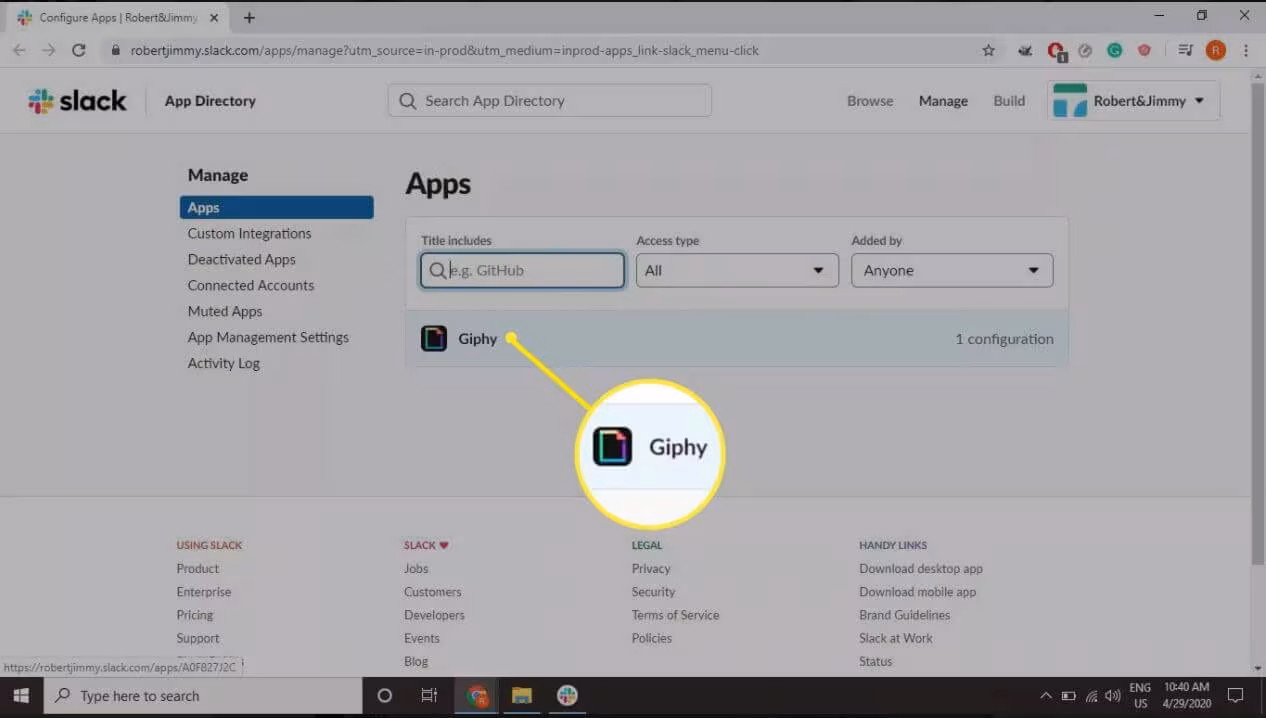Bookmark this page with the star icon
This screenshot has height=718, width=1266.
tap(988, 50)
